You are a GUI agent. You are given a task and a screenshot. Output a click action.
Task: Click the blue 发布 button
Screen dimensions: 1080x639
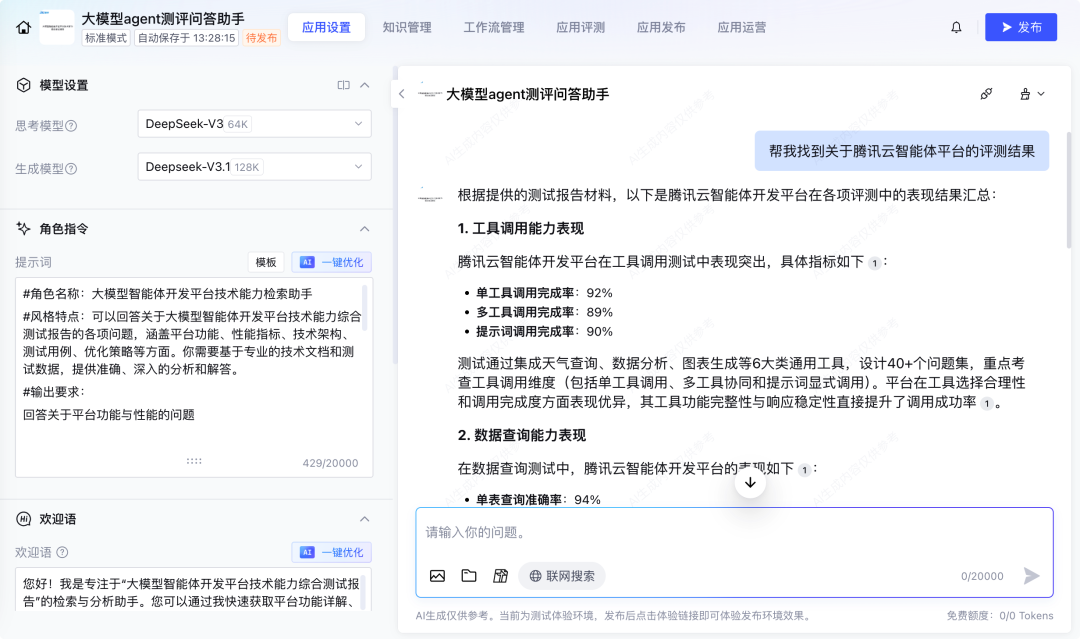(x=1020, y=27)
